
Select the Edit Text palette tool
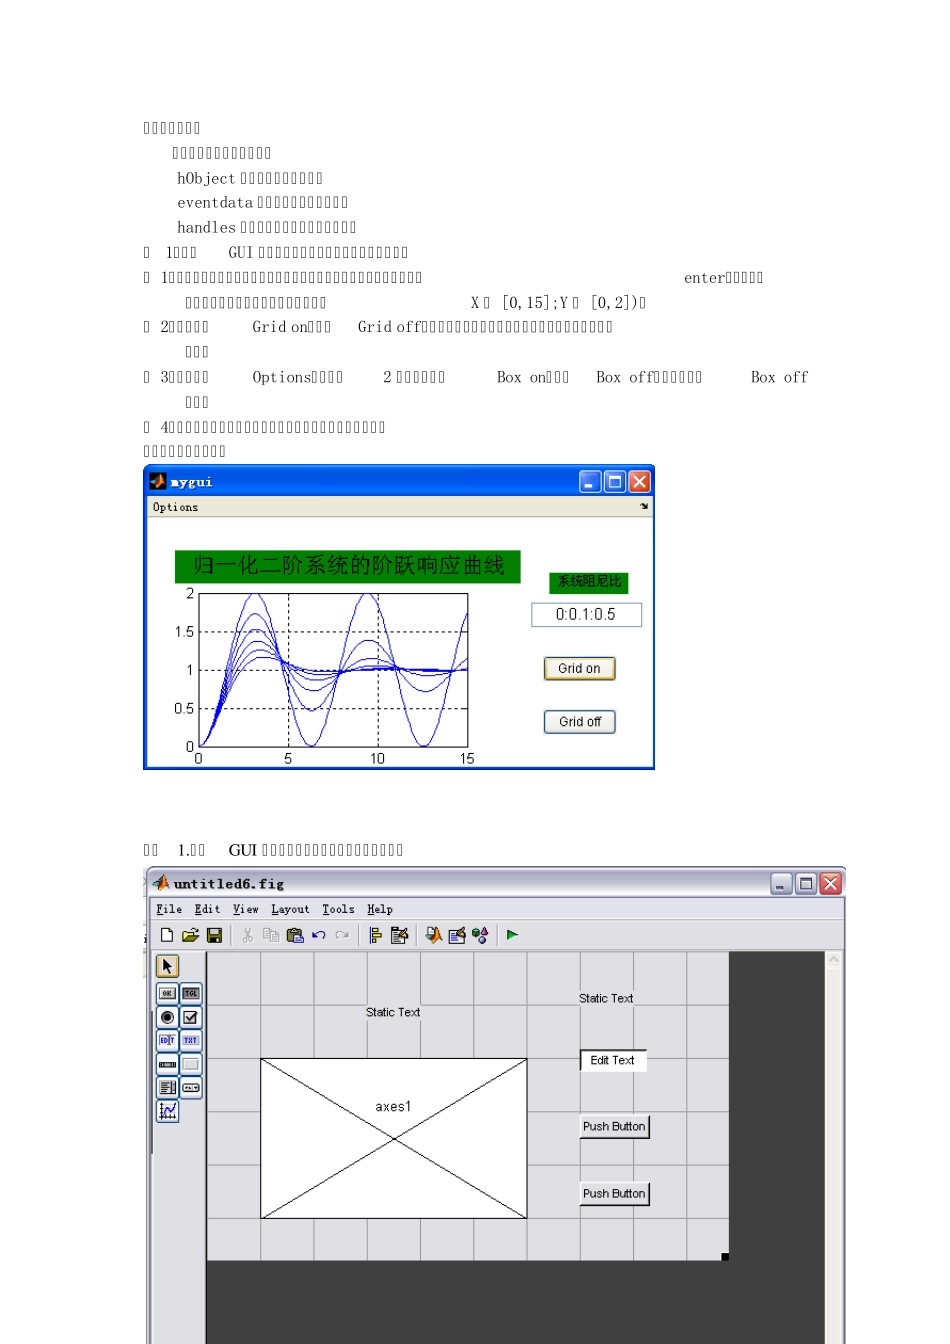(x=167, y=1041)
